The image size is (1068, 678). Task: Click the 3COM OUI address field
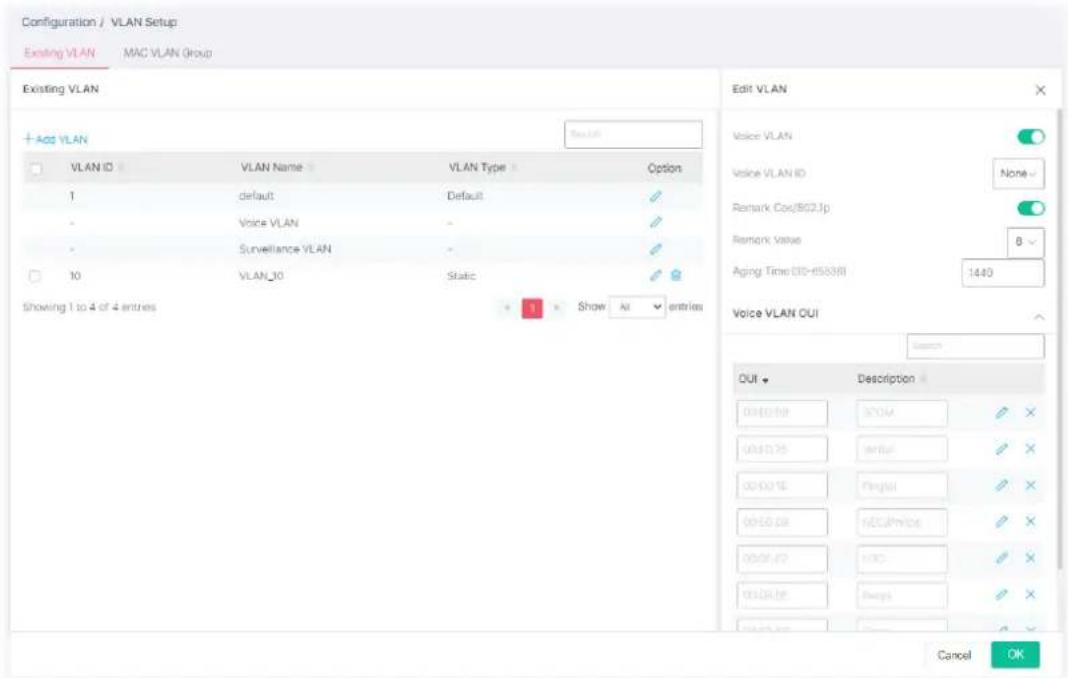[x=782, y=413]
